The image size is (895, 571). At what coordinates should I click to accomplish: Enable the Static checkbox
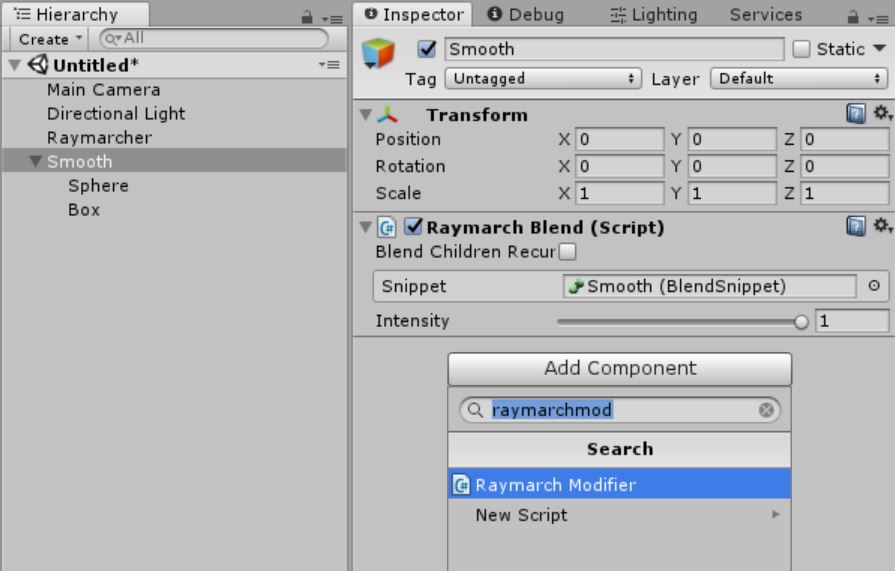point(801,49)
